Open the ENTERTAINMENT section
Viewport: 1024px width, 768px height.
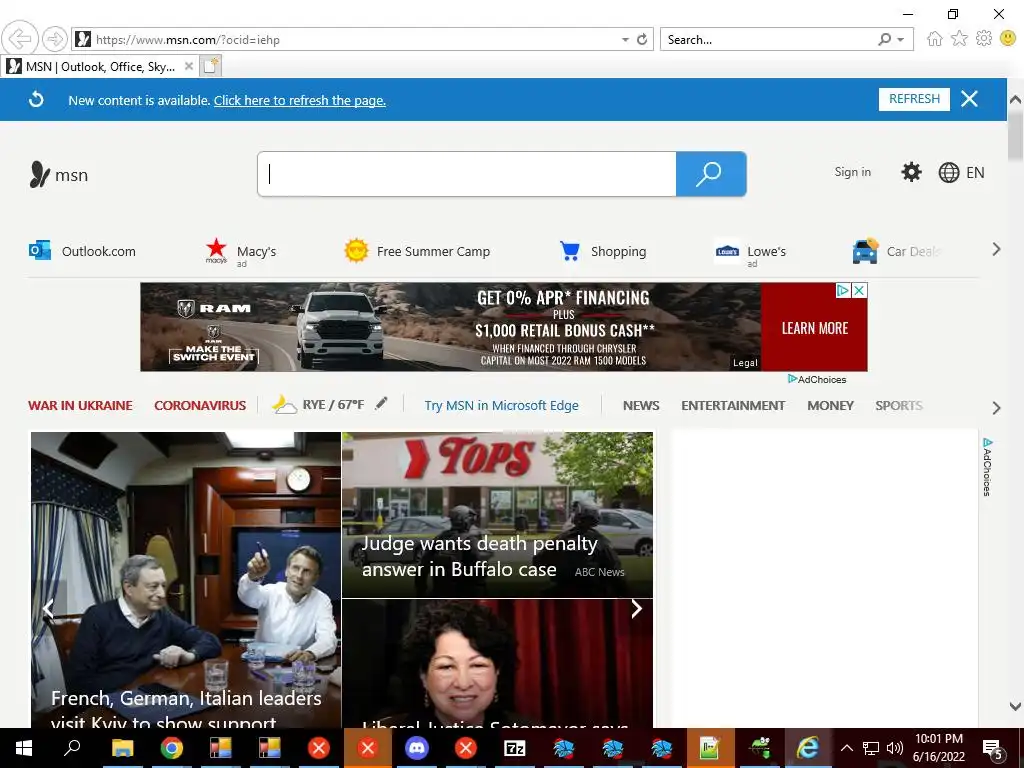[733, 406]
